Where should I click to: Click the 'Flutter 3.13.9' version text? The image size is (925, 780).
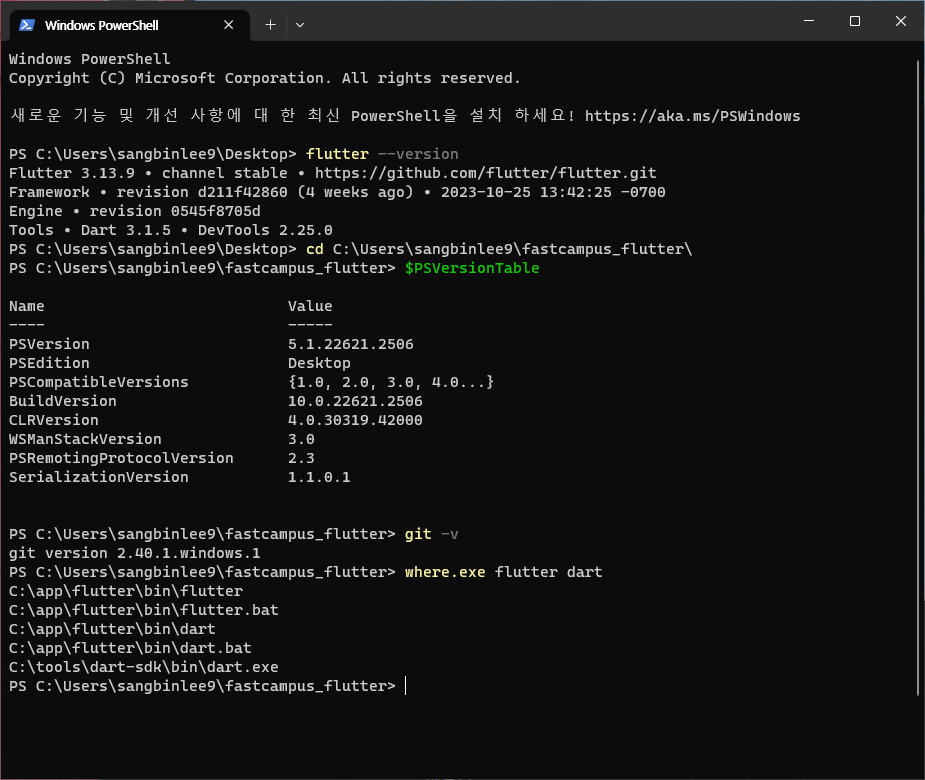click(71, 173)
